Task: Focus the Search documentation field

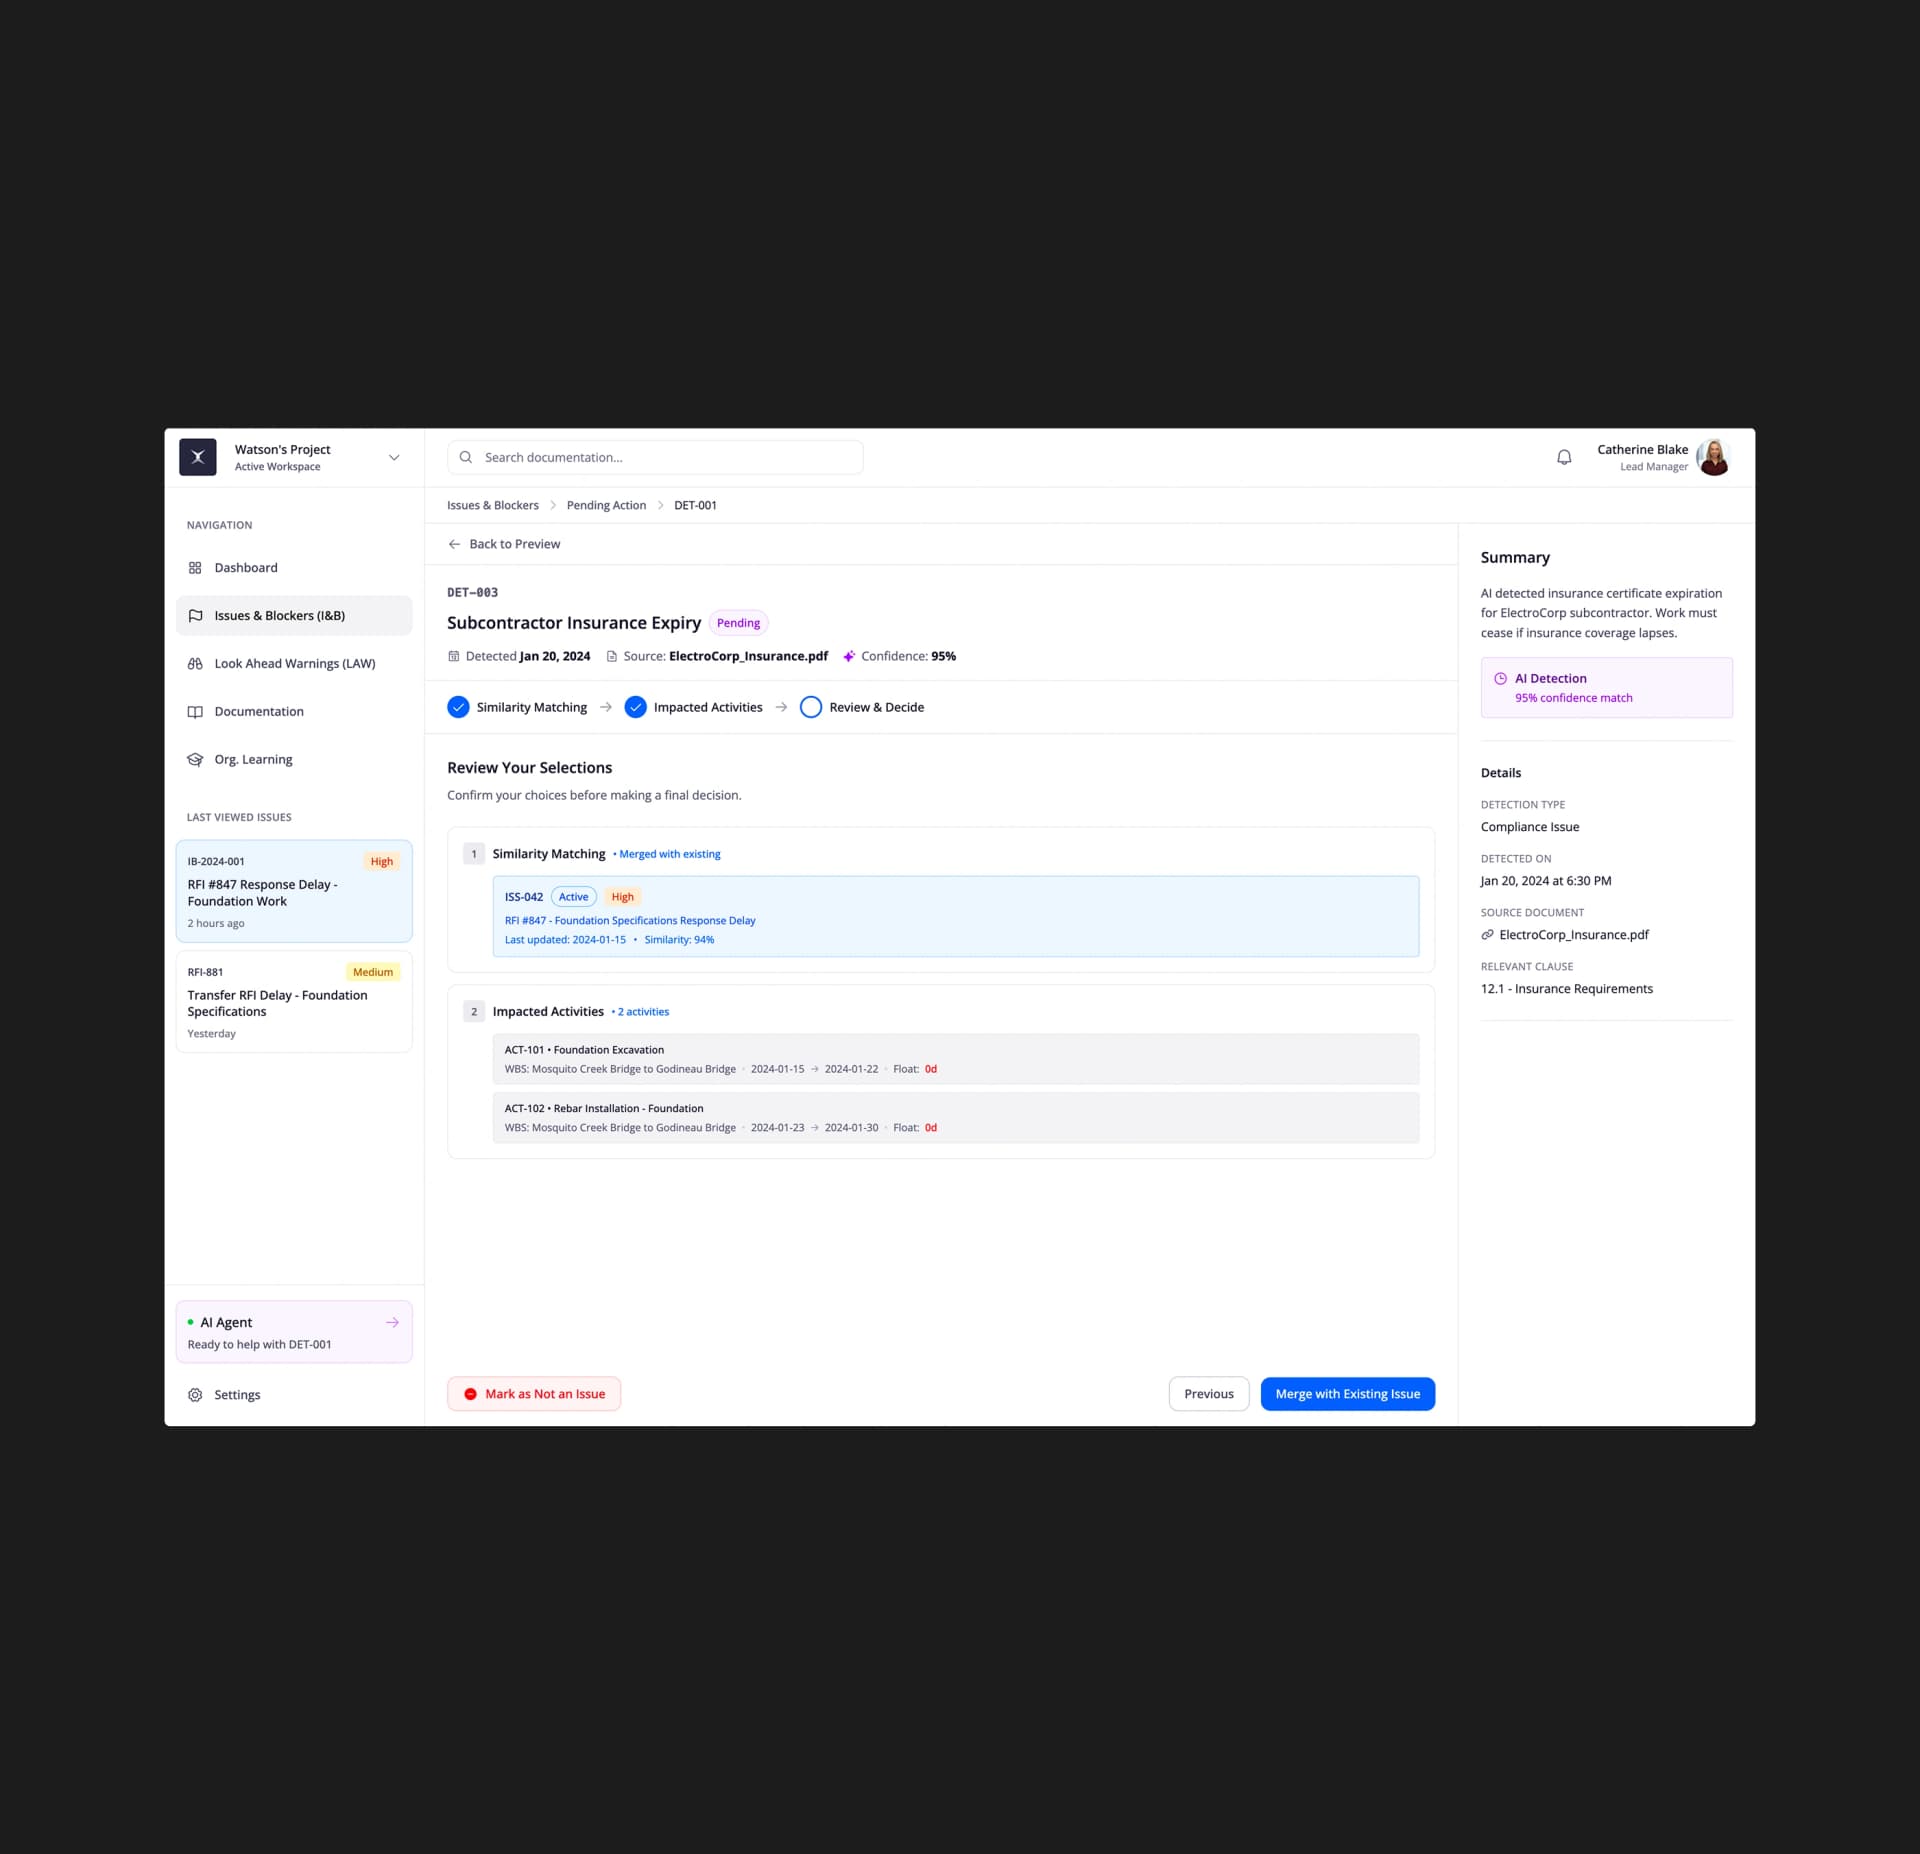Action: pyautogui.click(x=655, y=457)
